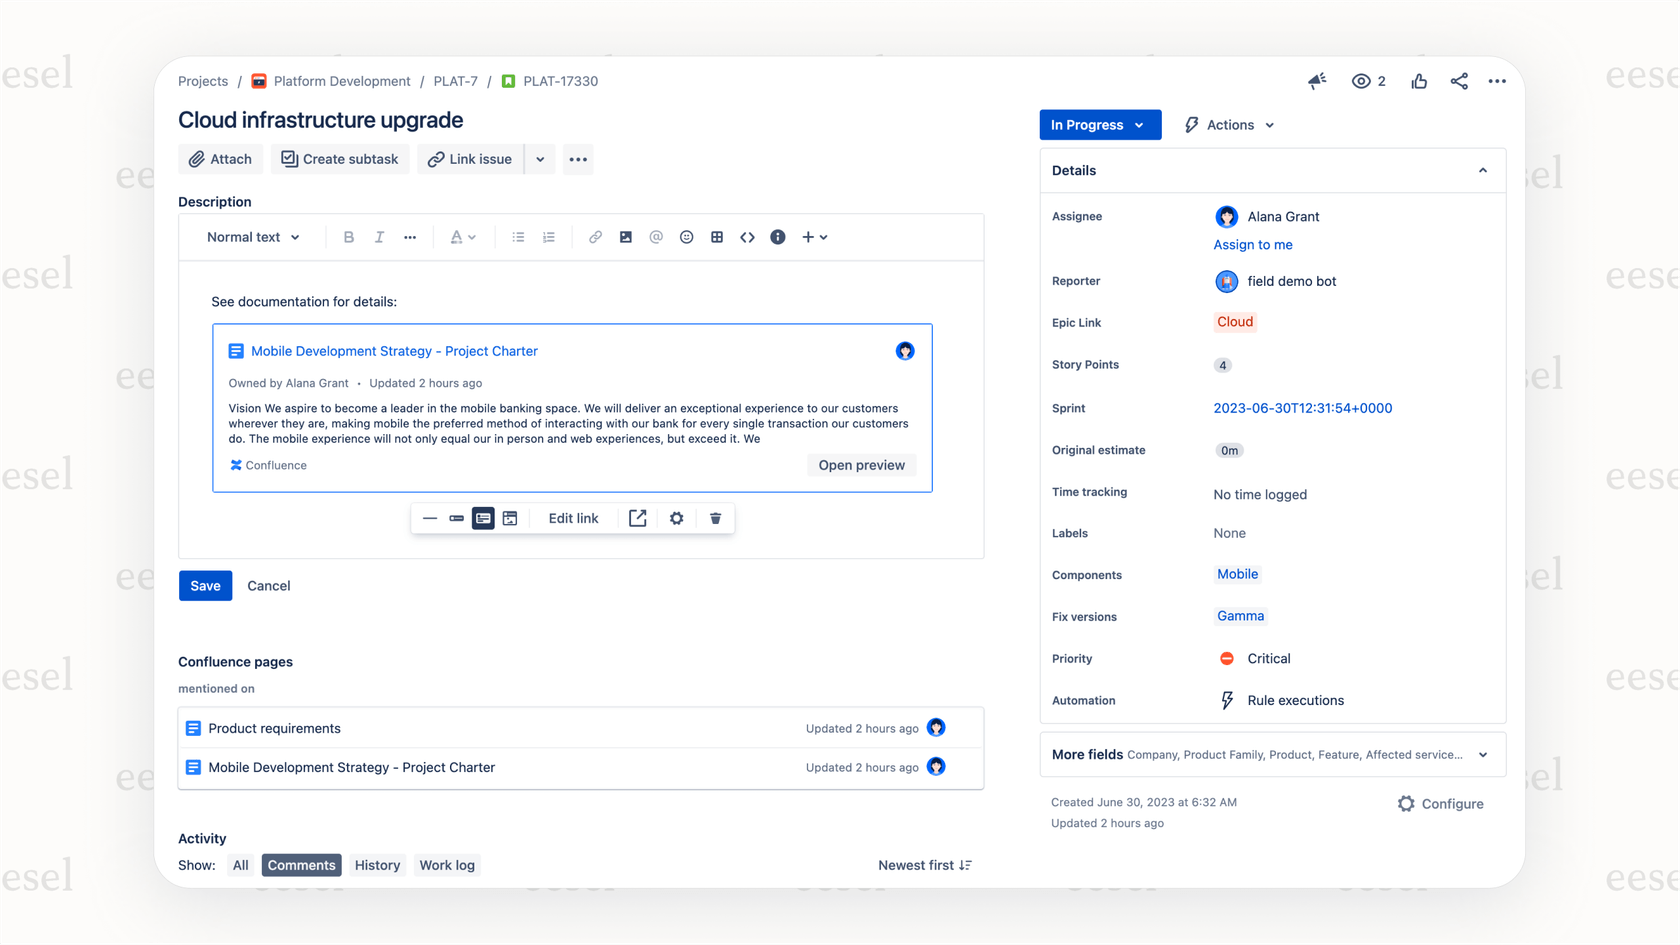
Task: Delete the Confluence link card via trash icon
Action: tap(715, 518)
